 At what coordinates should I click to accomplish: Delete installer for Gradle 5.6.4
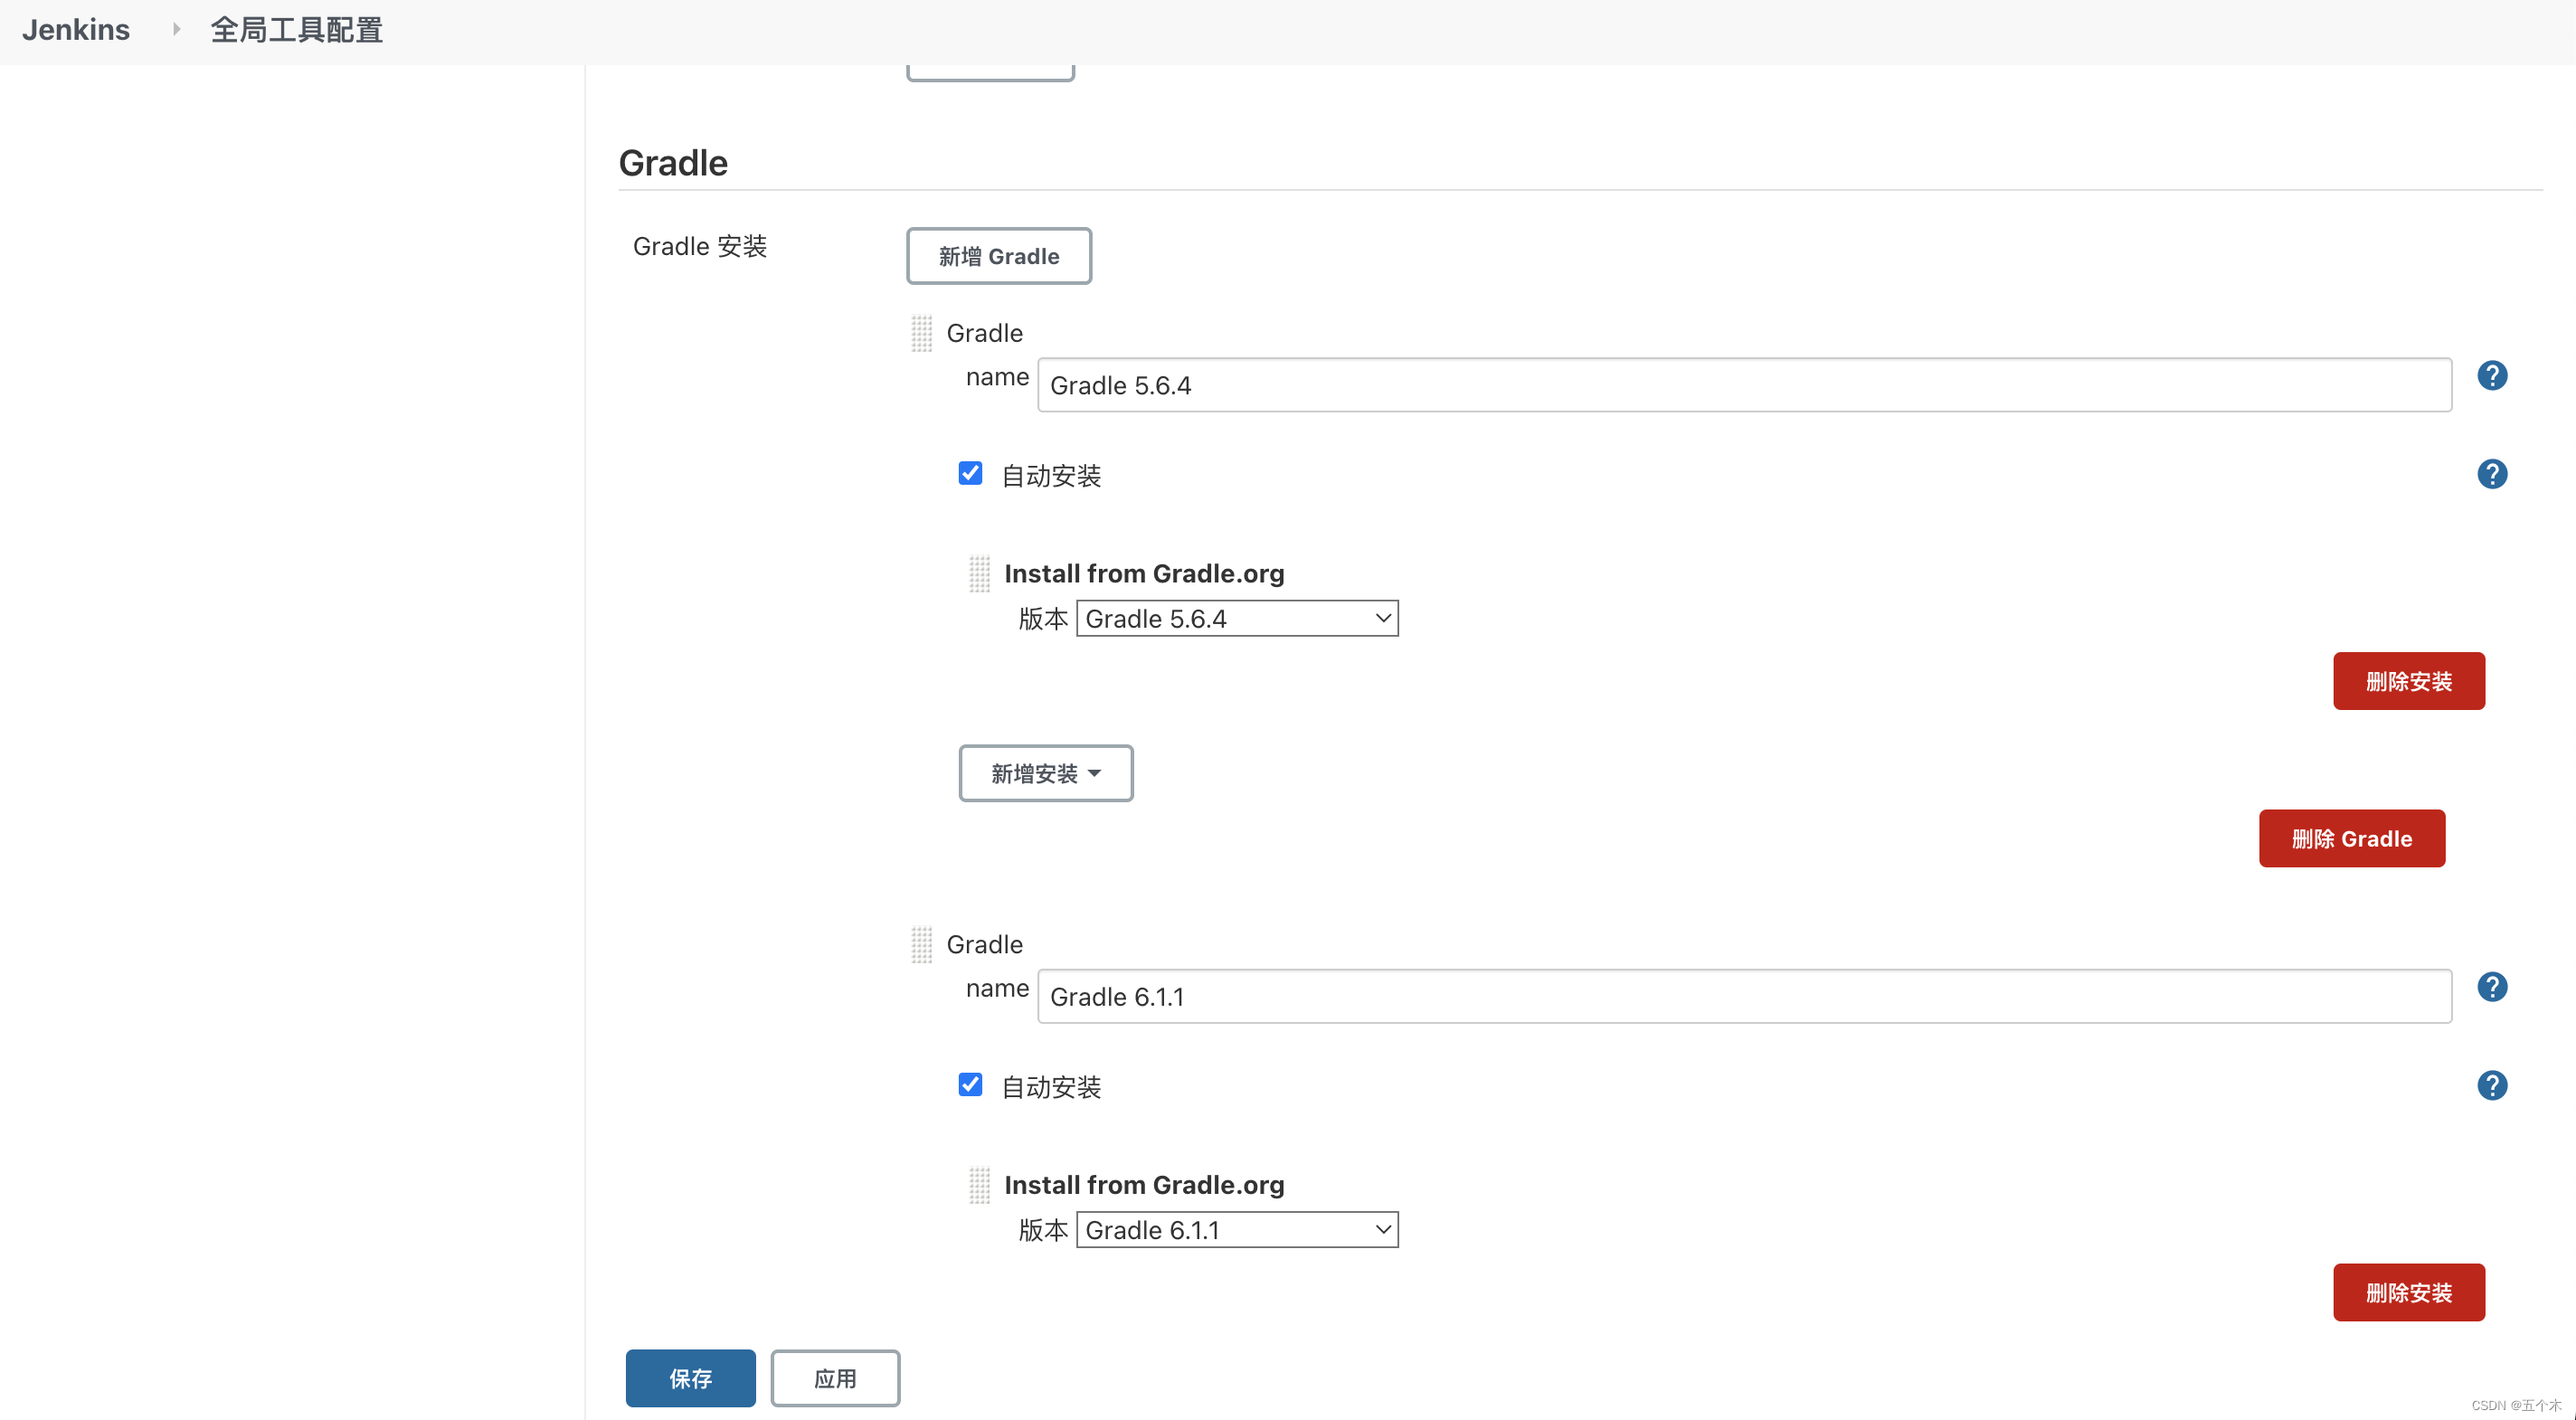click(x=2408, y=681)
